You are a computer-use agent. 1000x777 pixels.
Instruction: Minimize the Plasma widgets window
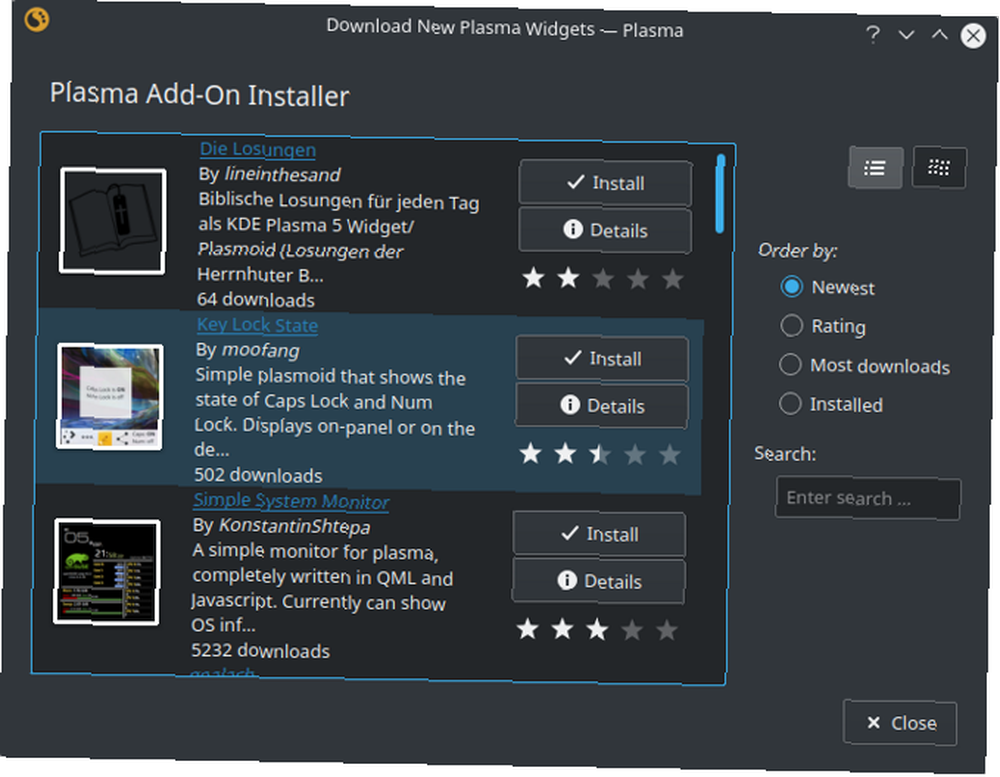[906, 34]
